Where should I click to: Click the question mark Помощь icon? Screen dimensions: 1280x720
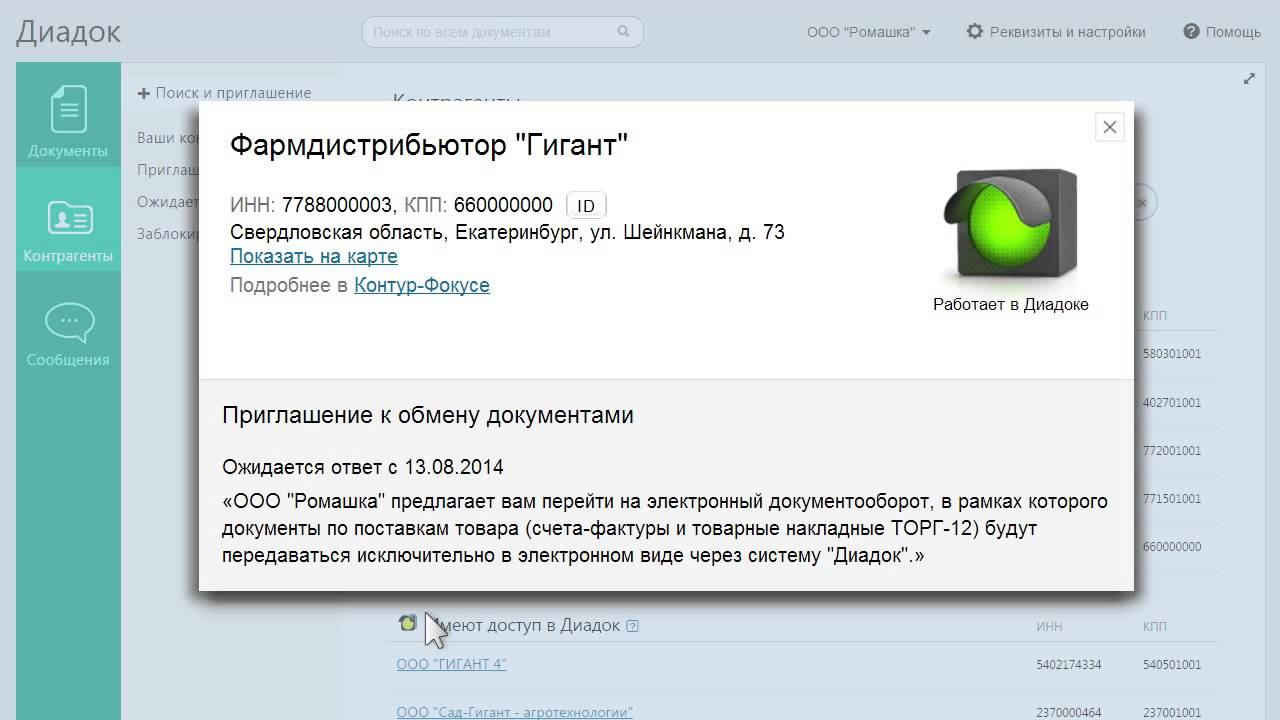1191,32
